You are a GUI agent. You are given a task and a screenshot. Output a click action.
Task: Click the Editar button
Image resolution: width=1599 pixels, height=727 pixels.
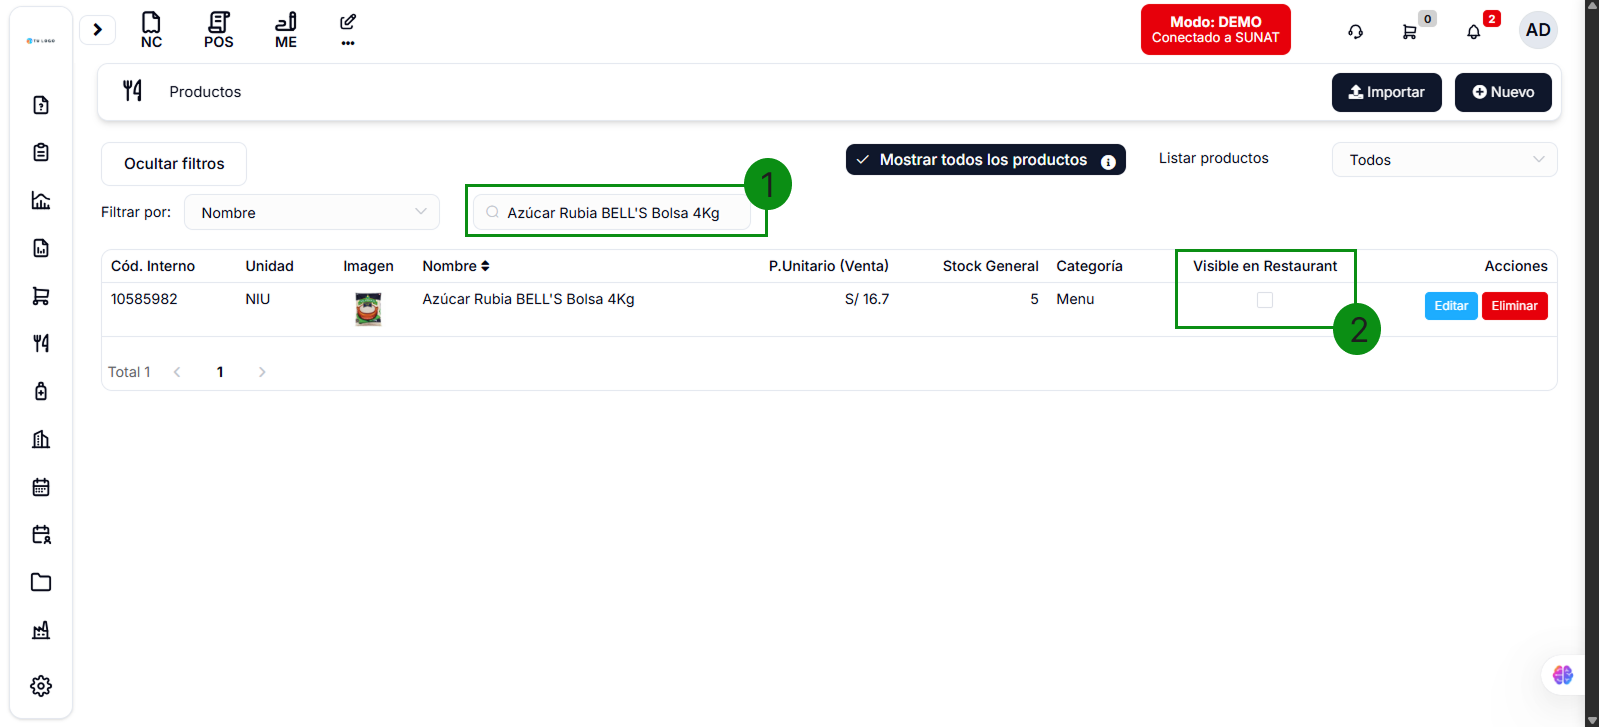pos(1450,306)
